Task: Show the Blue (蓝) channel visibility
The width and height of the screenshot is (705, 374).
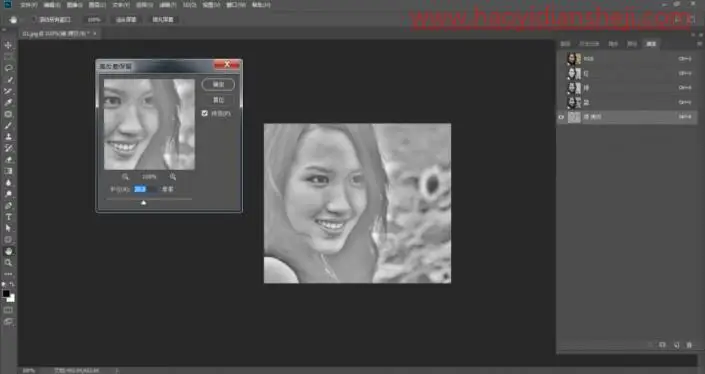Action: click(x=561, y=102)
